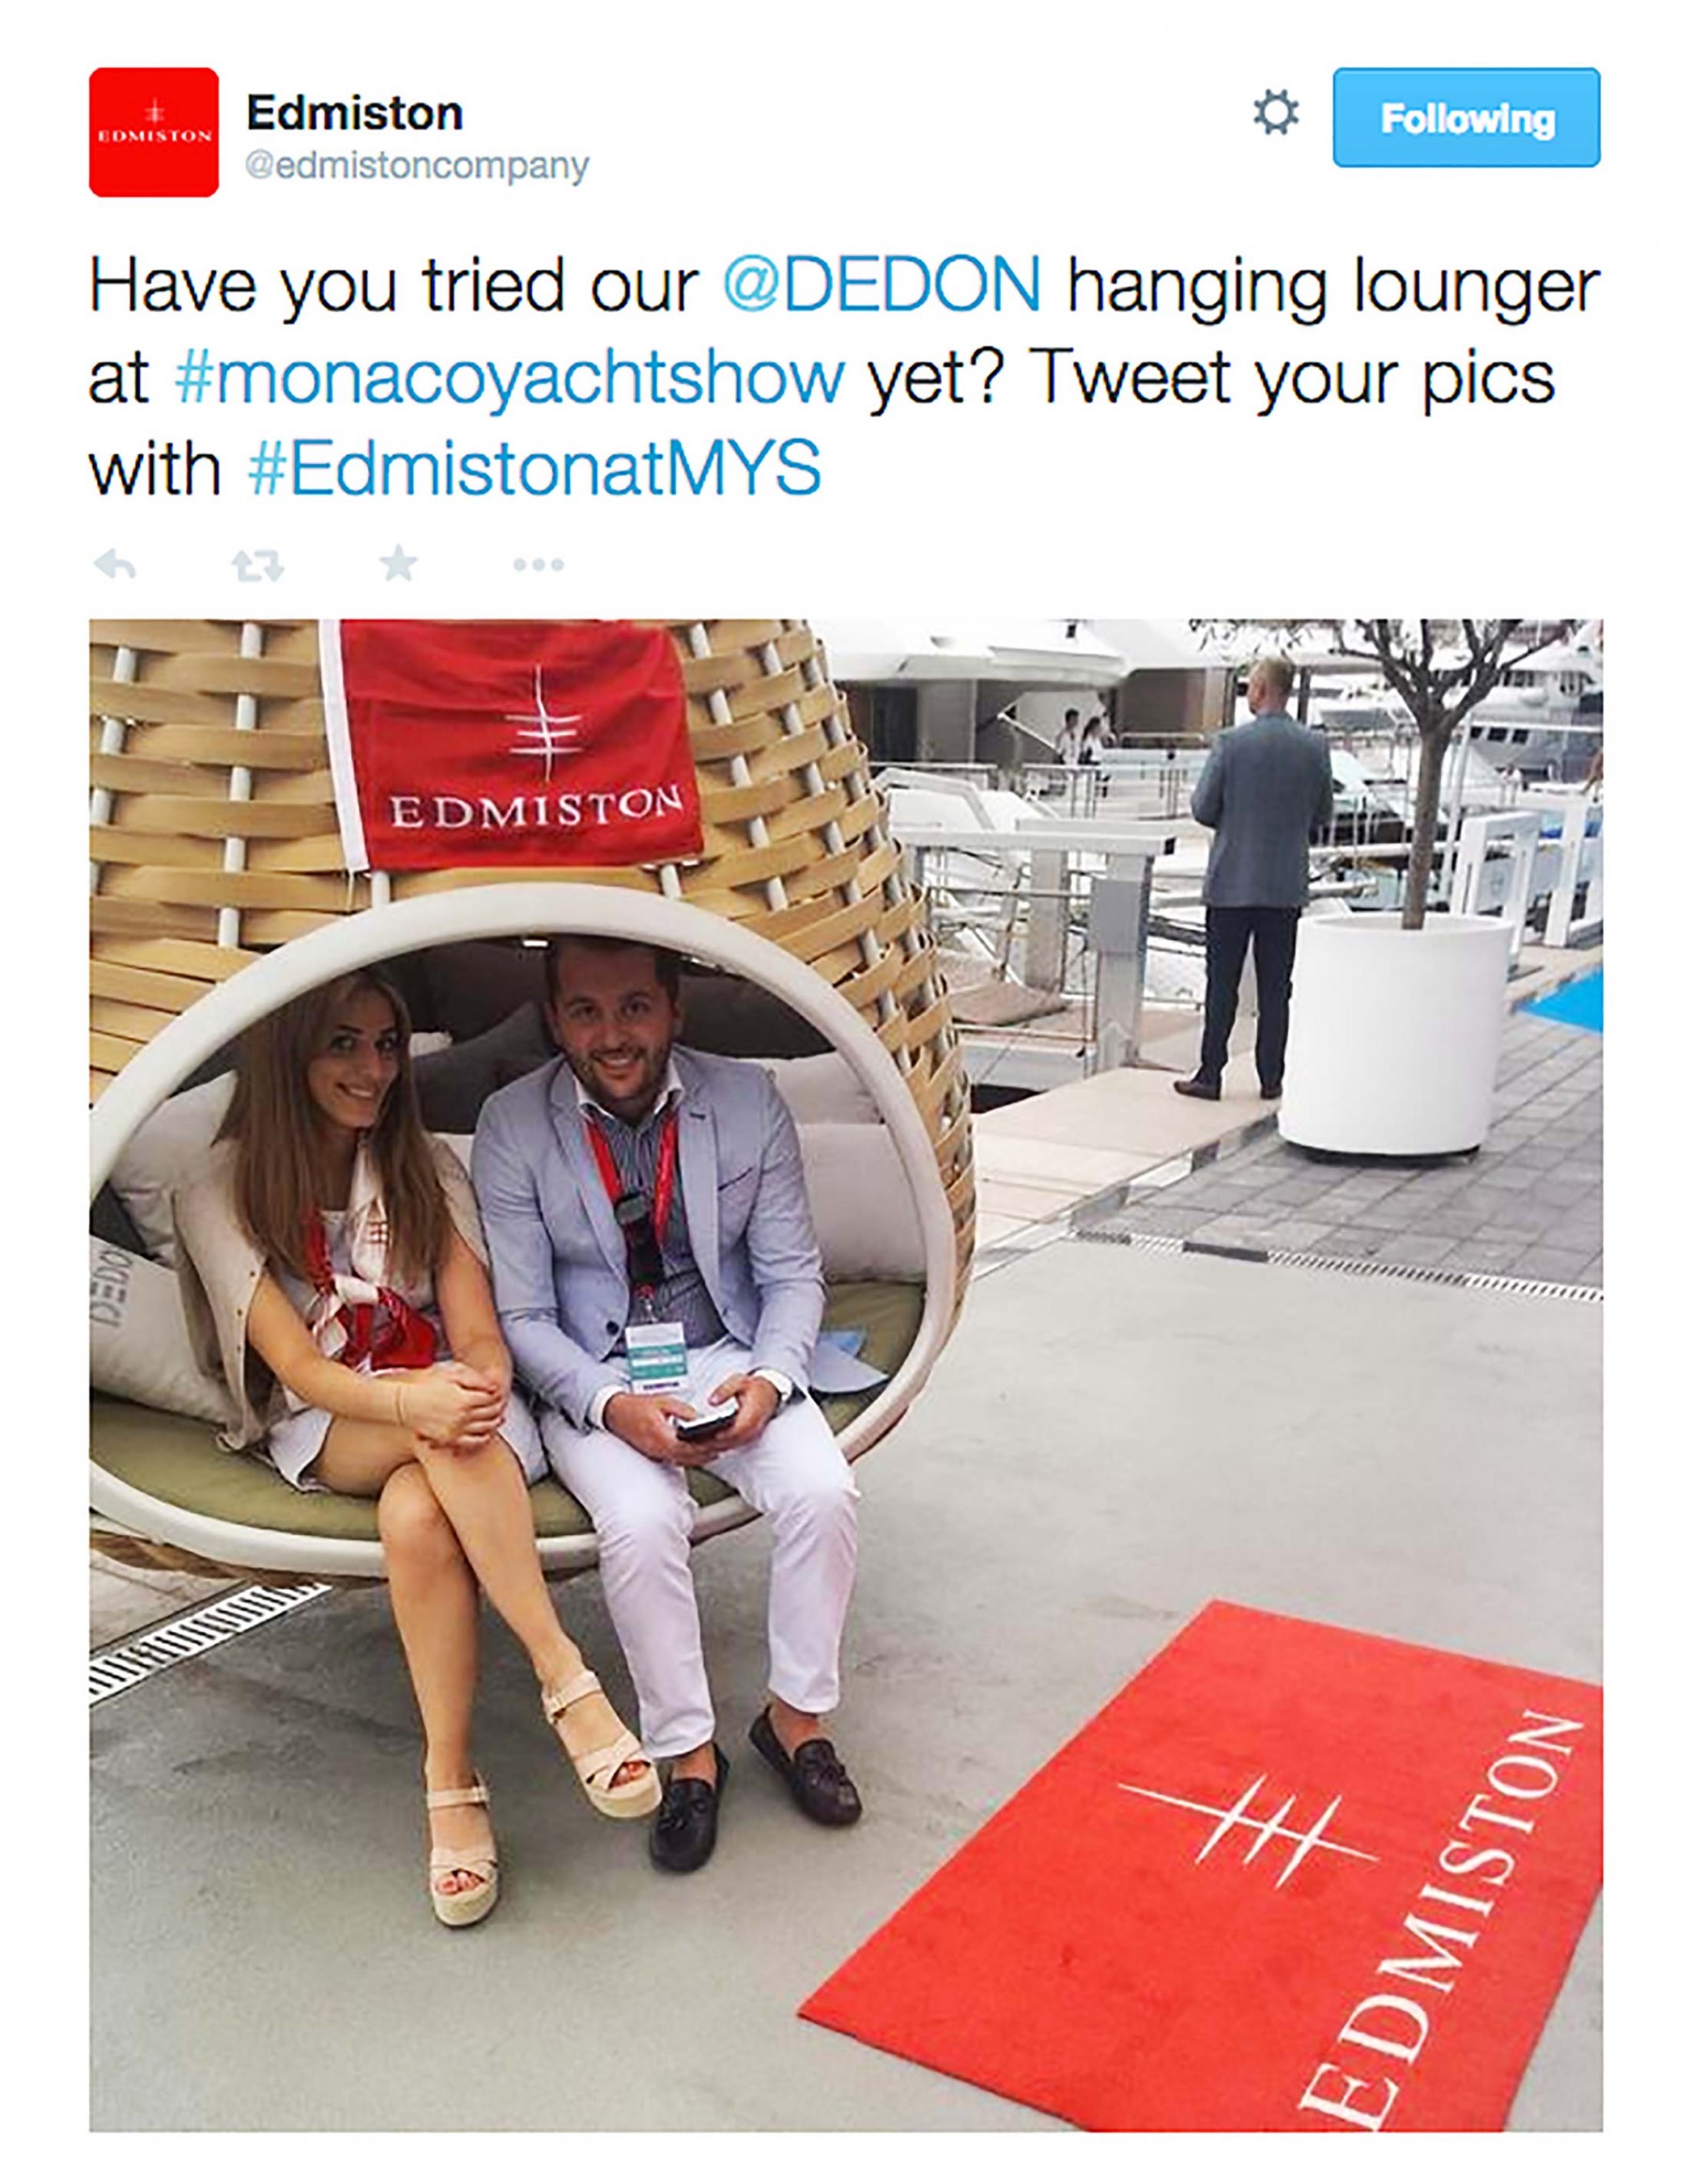Open the gear settings dropdown
This screenshot has width=1690, height=2184.
point(1276,113)
